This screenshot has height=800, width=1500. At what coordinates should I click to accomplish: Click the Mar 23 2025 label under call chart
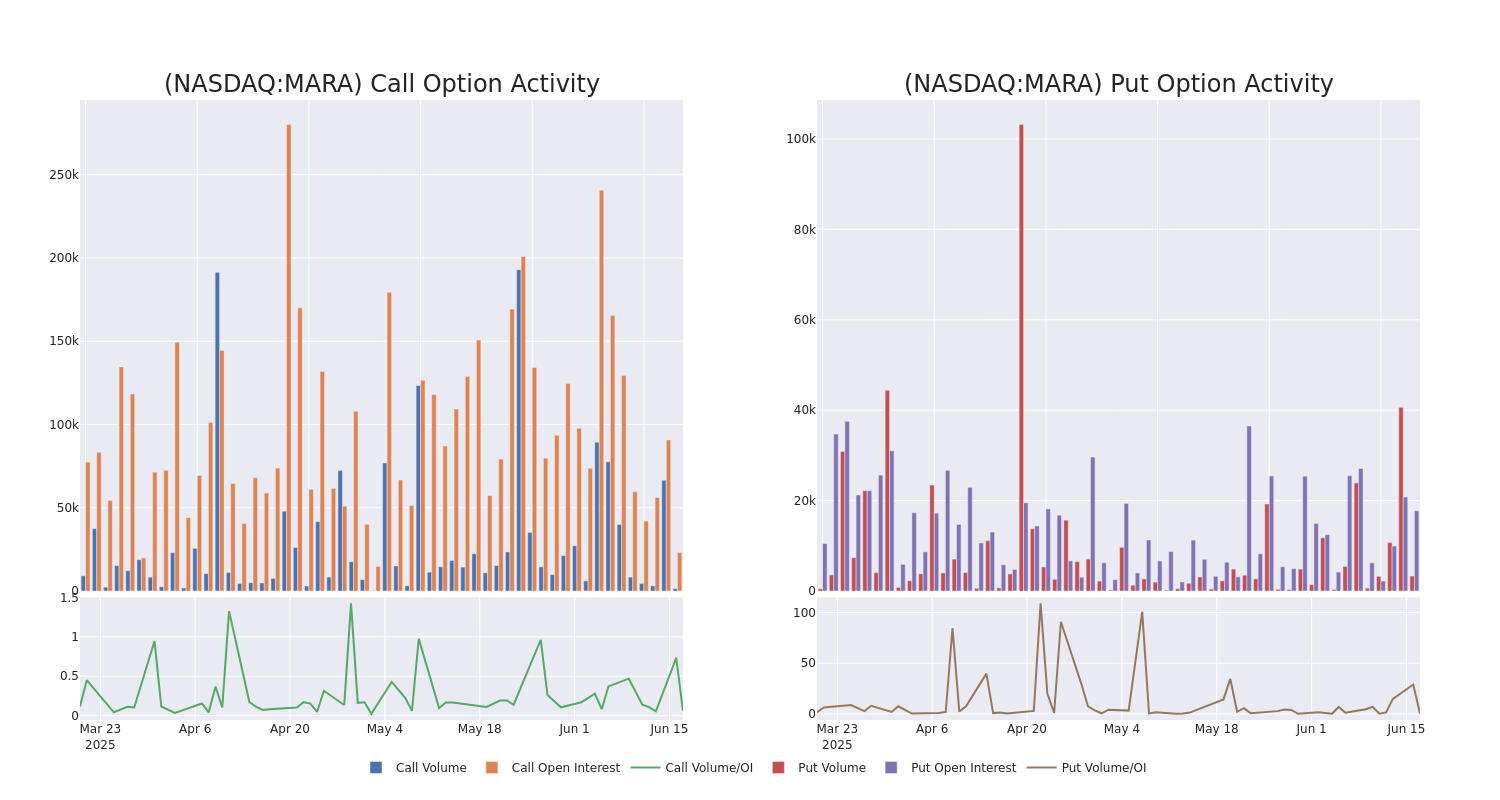[100, 737]
